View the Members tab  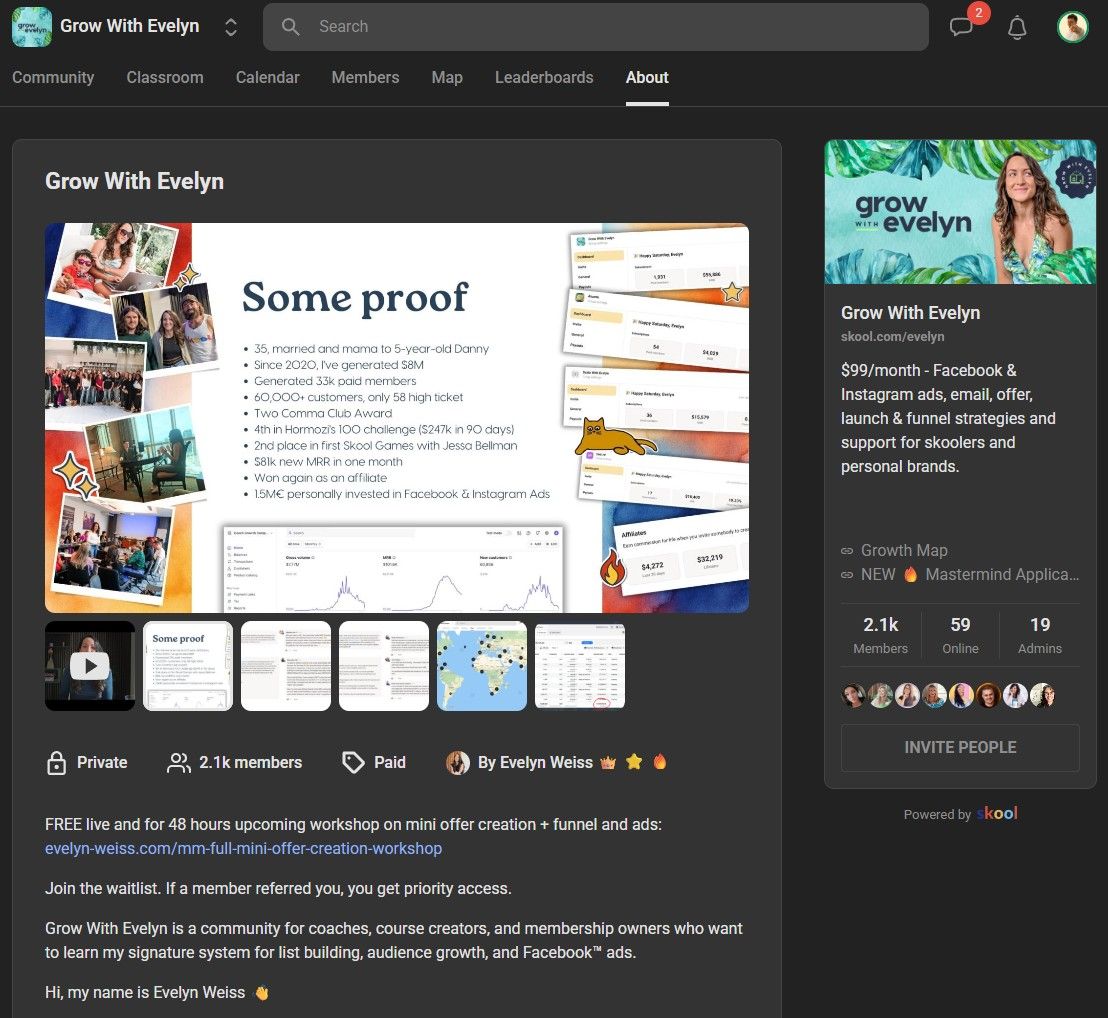tap(365, 78)
